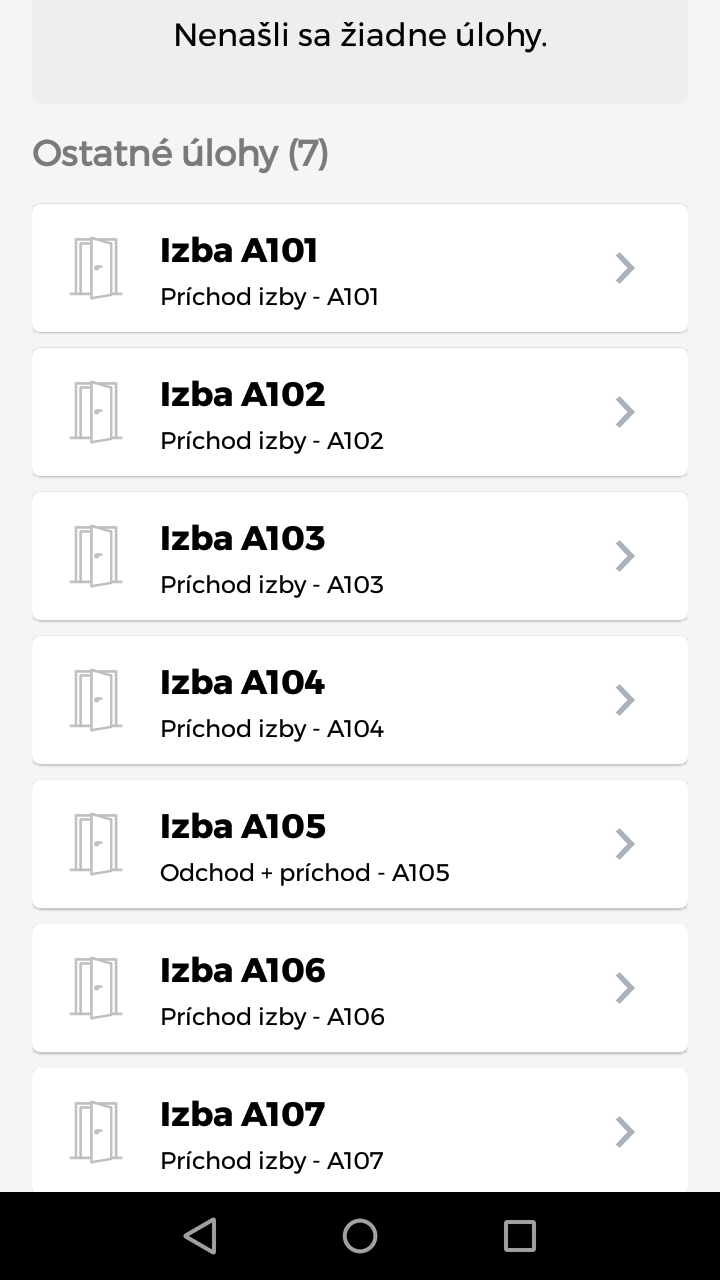
Task: Open recent apps with square button
Action: pyautogui.click(x=519, y=1236)
